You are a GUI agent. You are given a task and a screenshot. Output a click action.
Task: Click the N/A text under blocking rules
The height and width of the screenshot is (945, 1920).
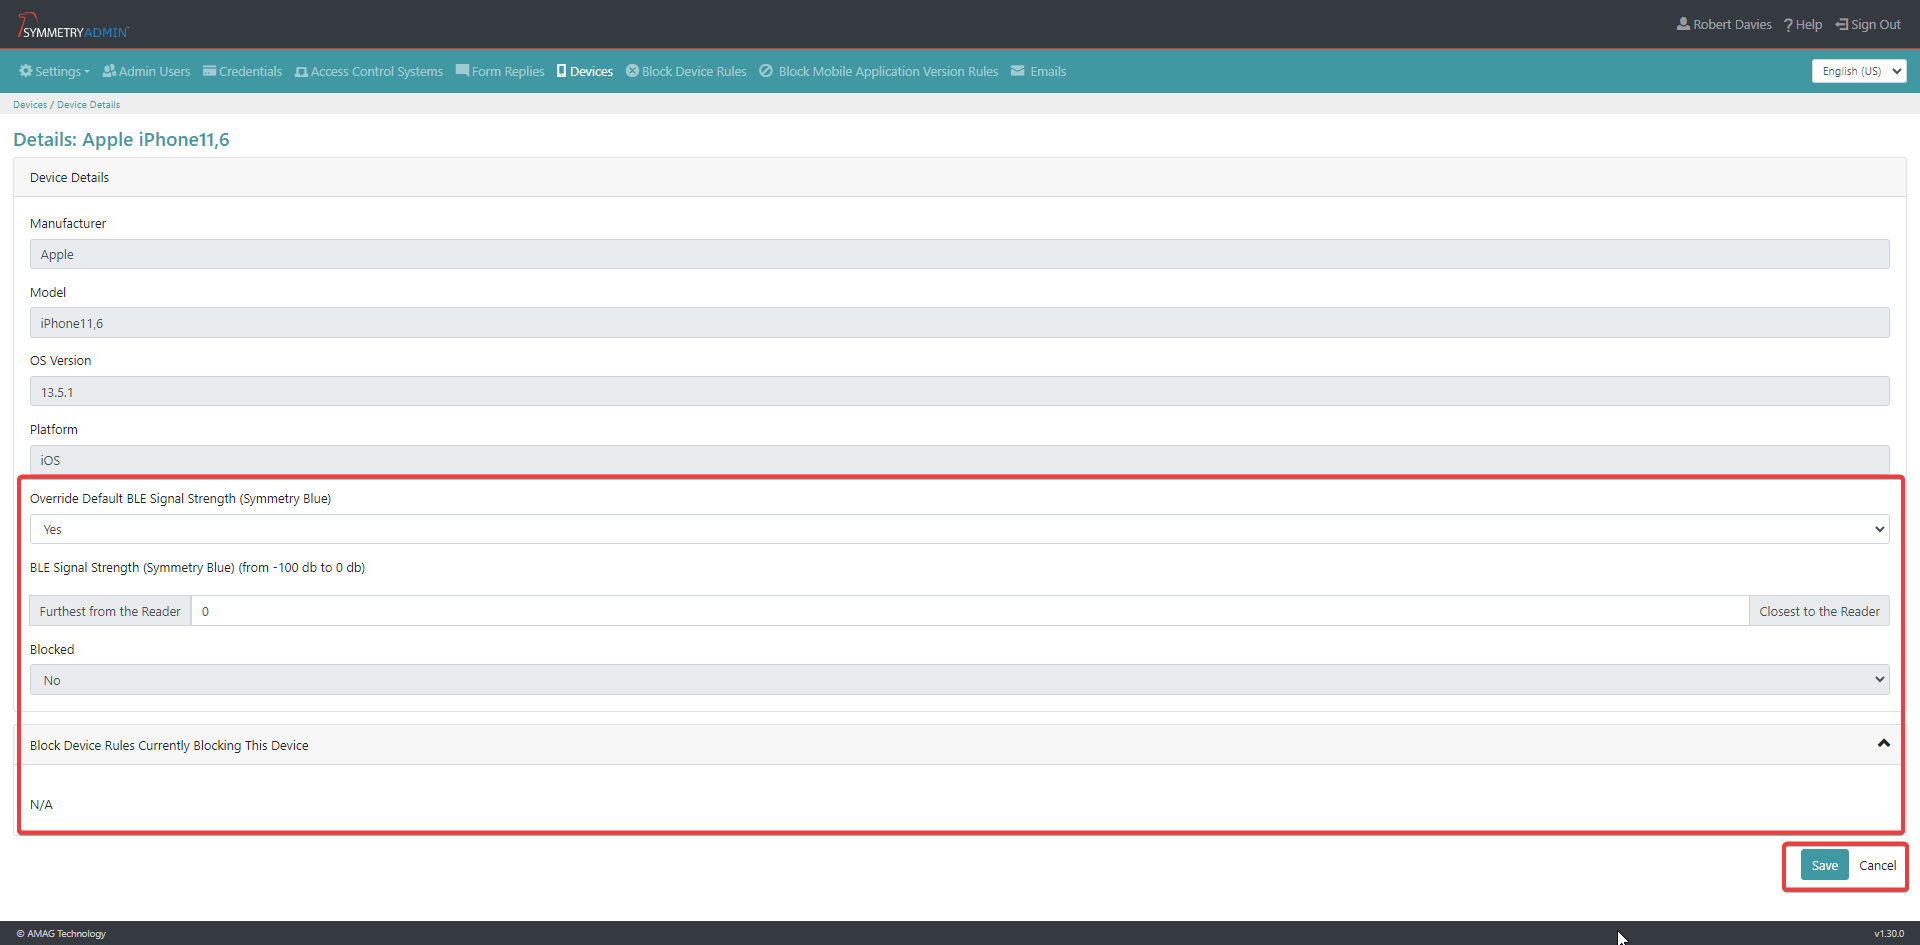coord(41,804)
